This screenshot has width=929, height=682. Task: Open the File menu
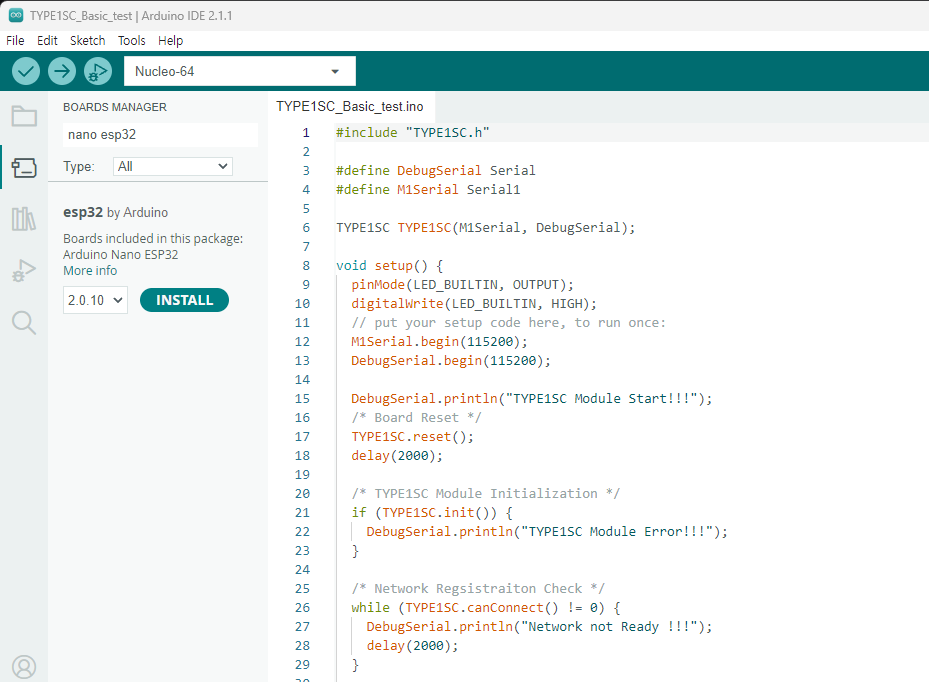coord(15,40)
